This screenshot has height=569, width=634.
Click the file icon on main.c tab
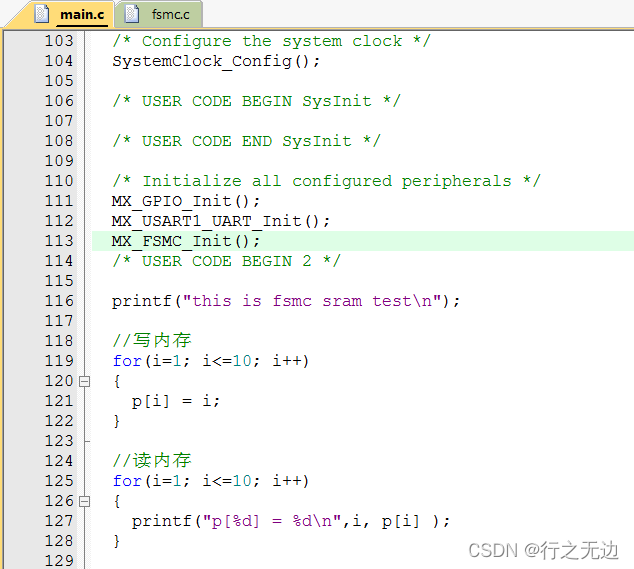[42, 14]
